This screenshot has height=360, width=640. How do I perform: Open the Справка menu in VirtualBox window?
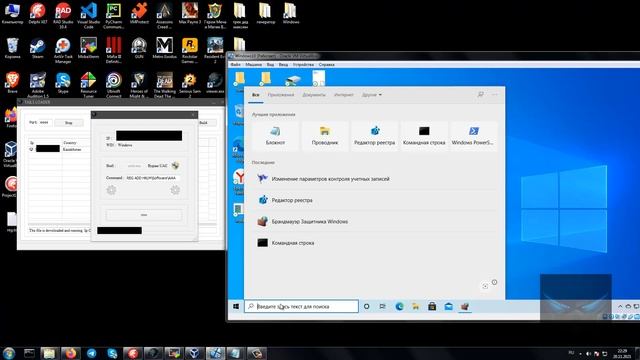(x=327, y=64)
